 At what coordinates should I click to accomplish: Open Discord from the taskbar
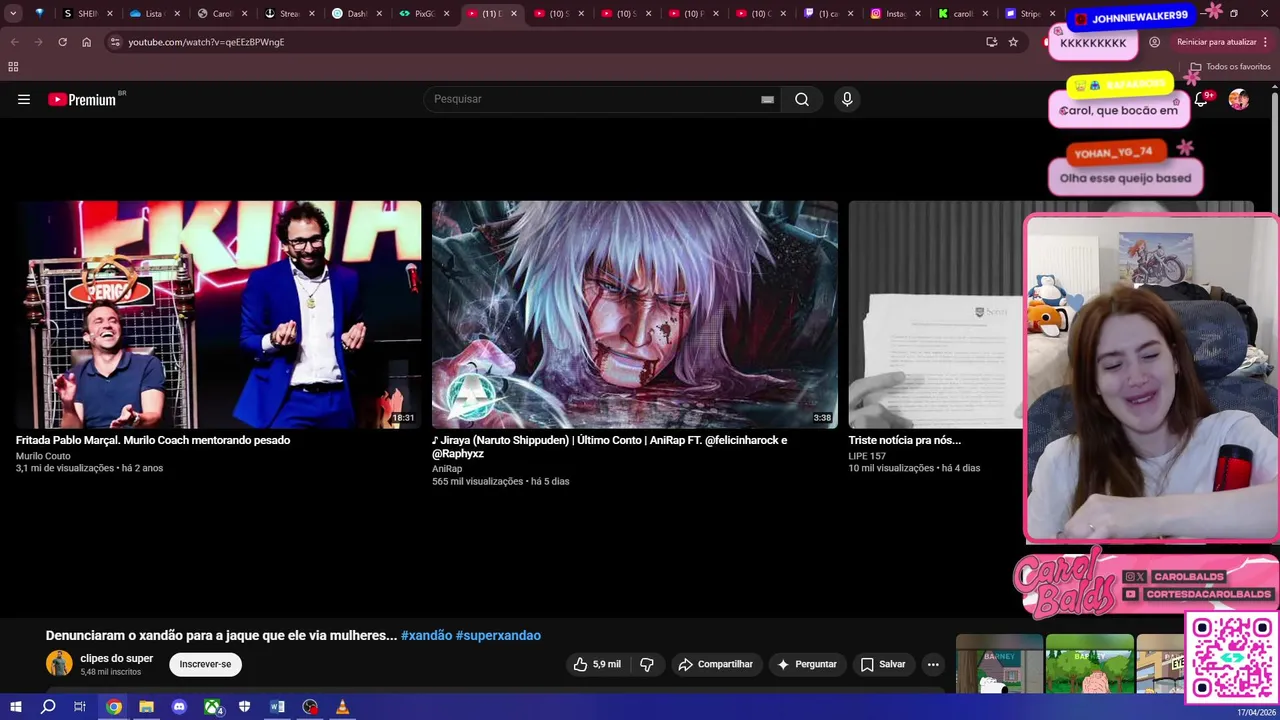pos(179,707)
